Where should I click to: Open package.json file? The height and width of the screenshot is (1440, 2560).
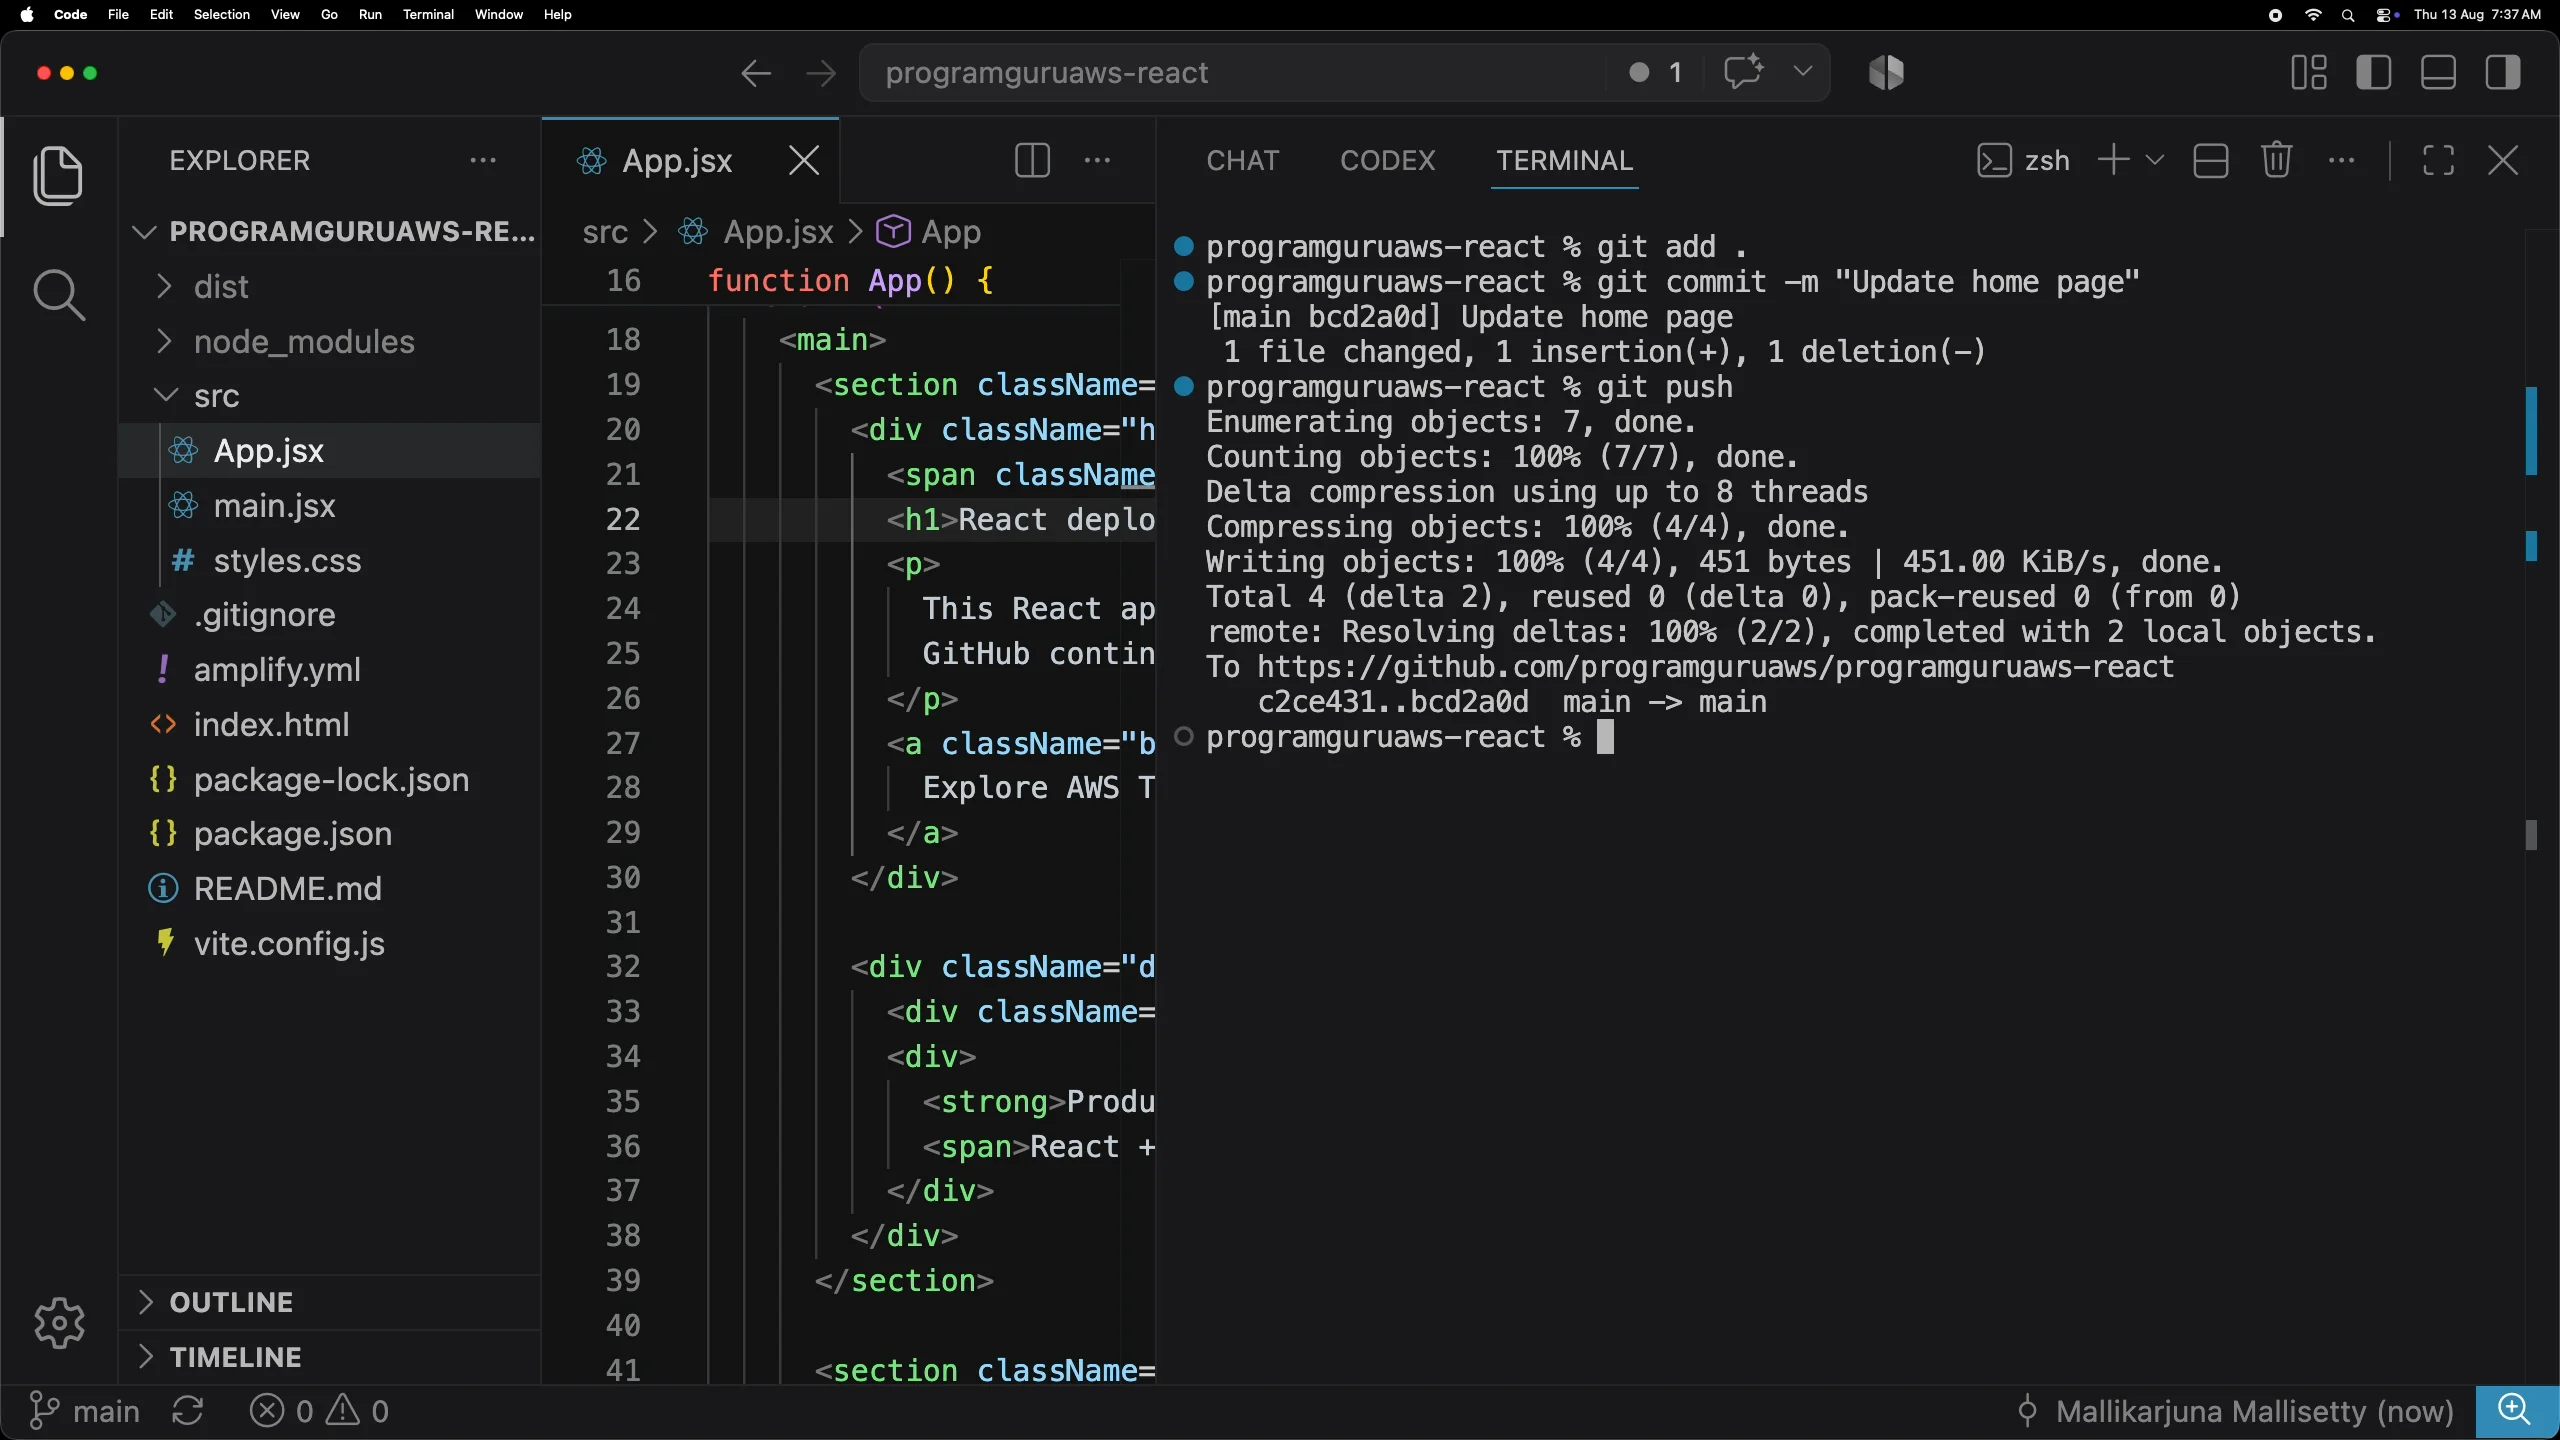point(330,834)
